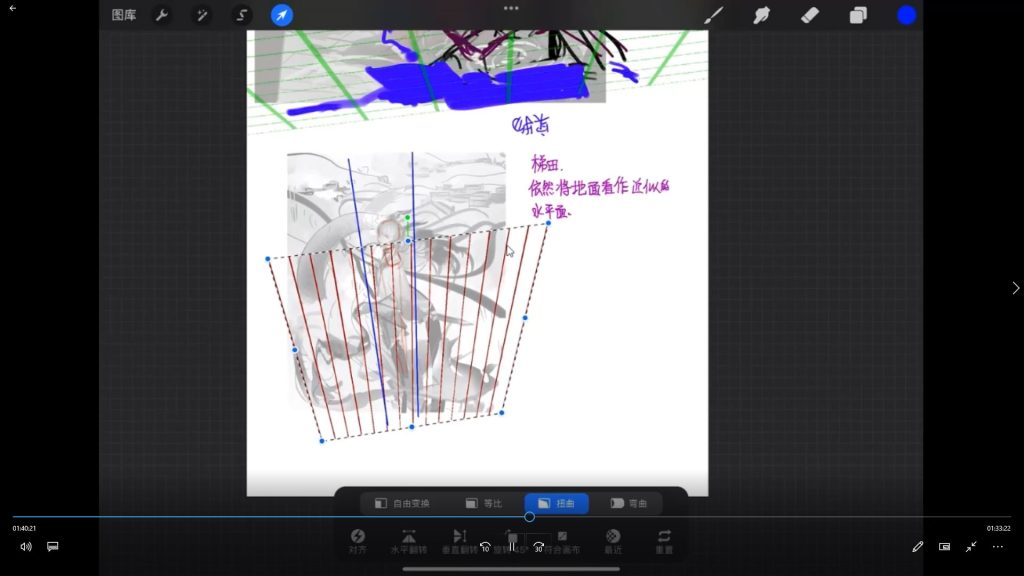Screen dimensions: 1024x576
Task: Select 扭曲 distort mode
Action: 557,503
